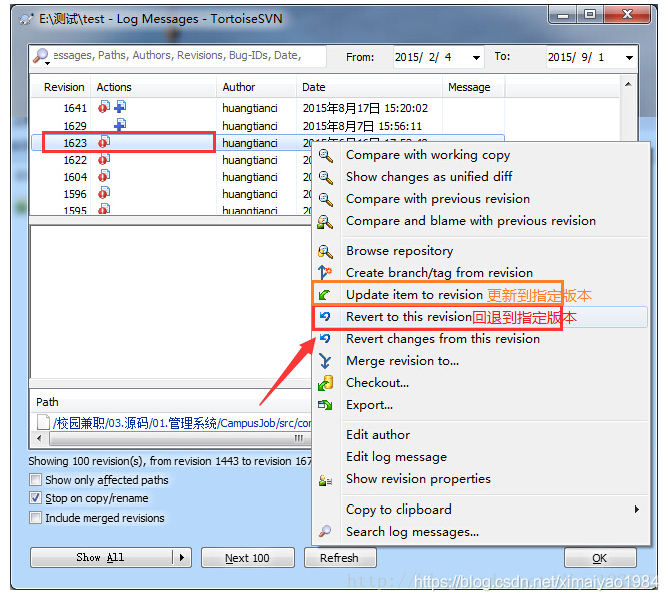Click the Show All button
Viewport: 669px width, 601px height.
tap(102, 557)
